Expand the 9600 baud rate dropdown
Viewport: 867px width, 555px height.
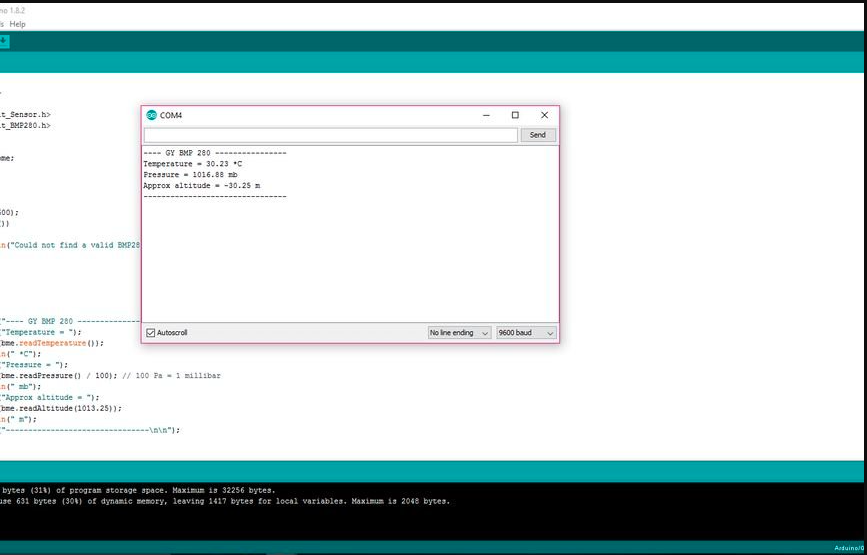click(x=526, y=333)
